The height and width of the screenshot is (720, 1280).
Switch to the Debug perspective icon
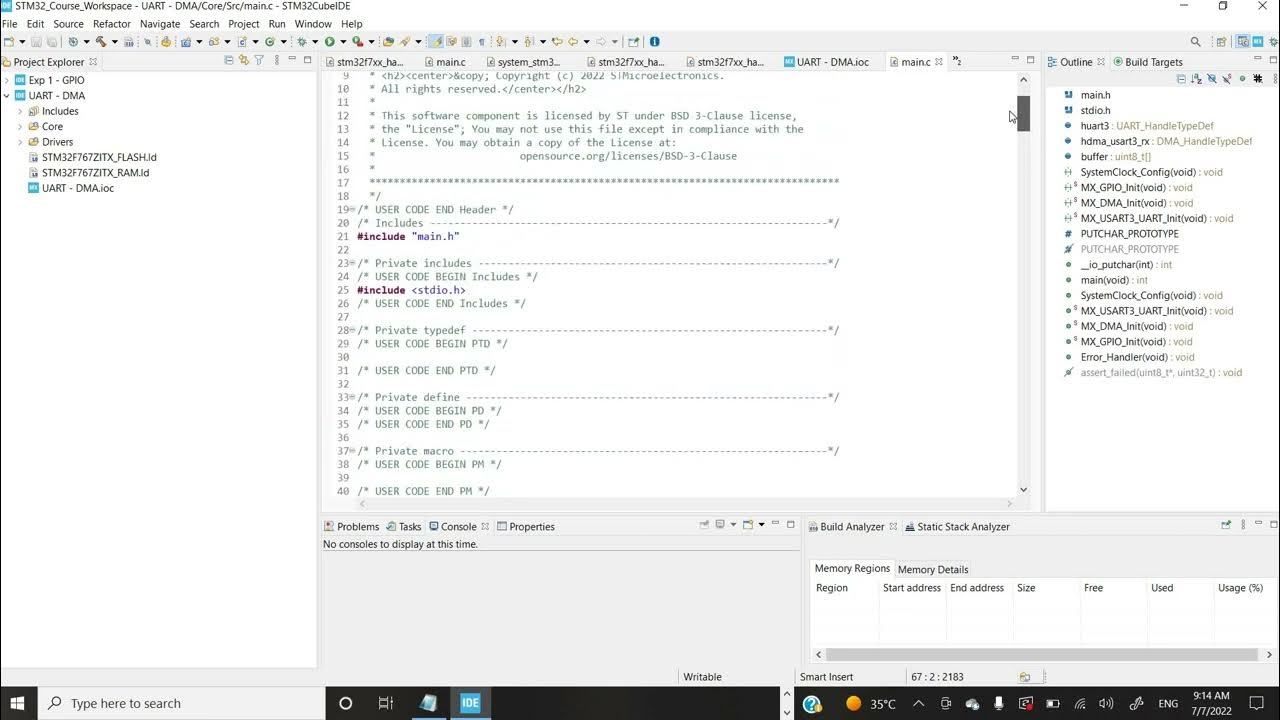(x=1271, y=42)
